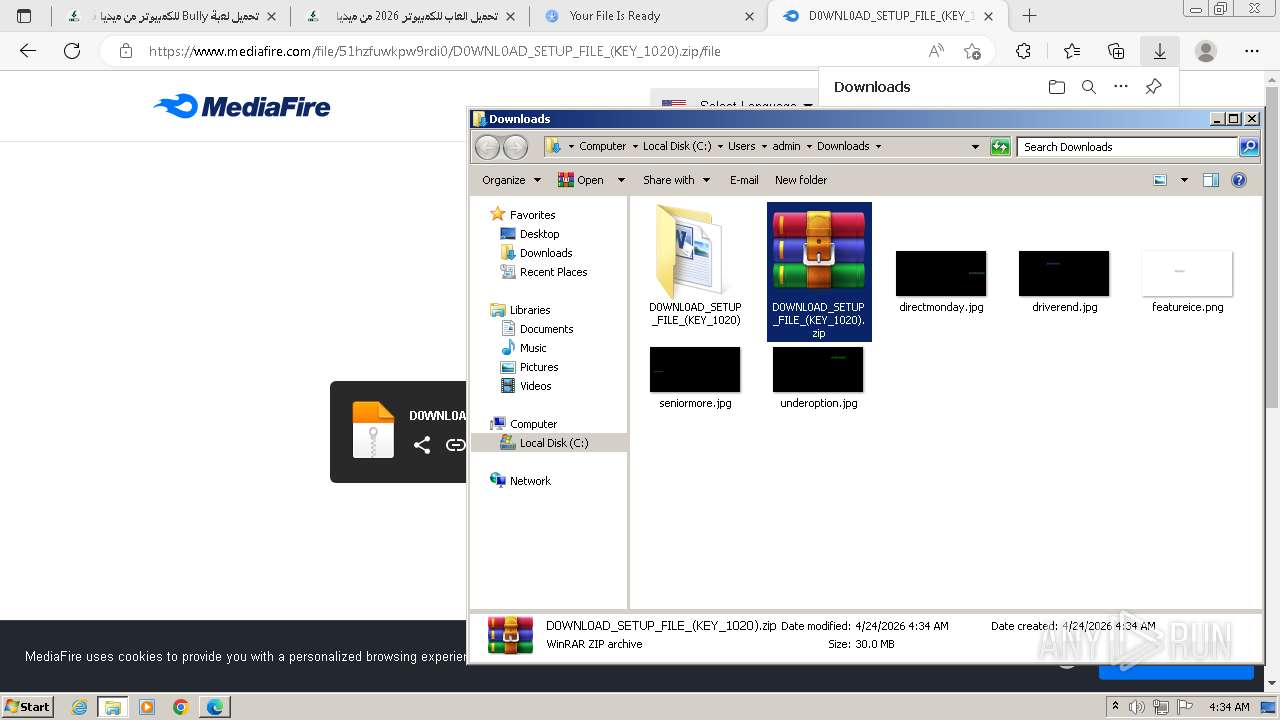This screenshot has height=720, width=1280.
Task: Expand the Organize dropdown menu
Action: (511, 180)
